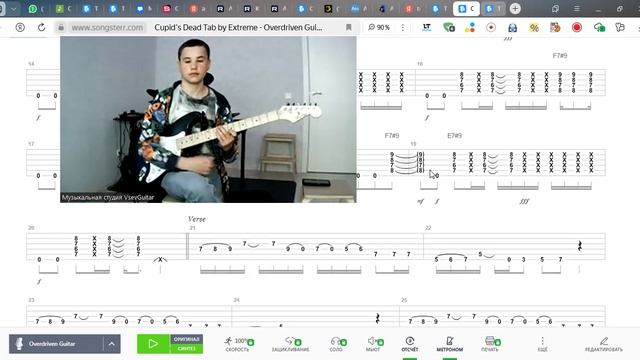Click the green cloud extension icon
The height and width of the screenshot is (360, 640).
click(x=599, y=27)
